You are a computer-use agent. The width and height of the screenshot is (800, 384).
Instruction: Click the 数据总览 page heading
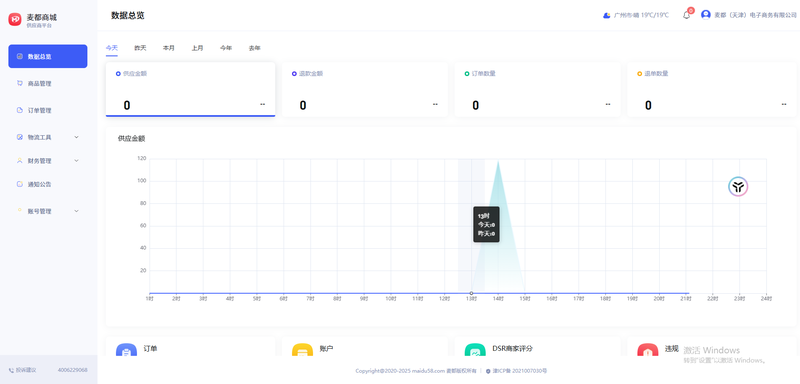(x=128, y=15)
